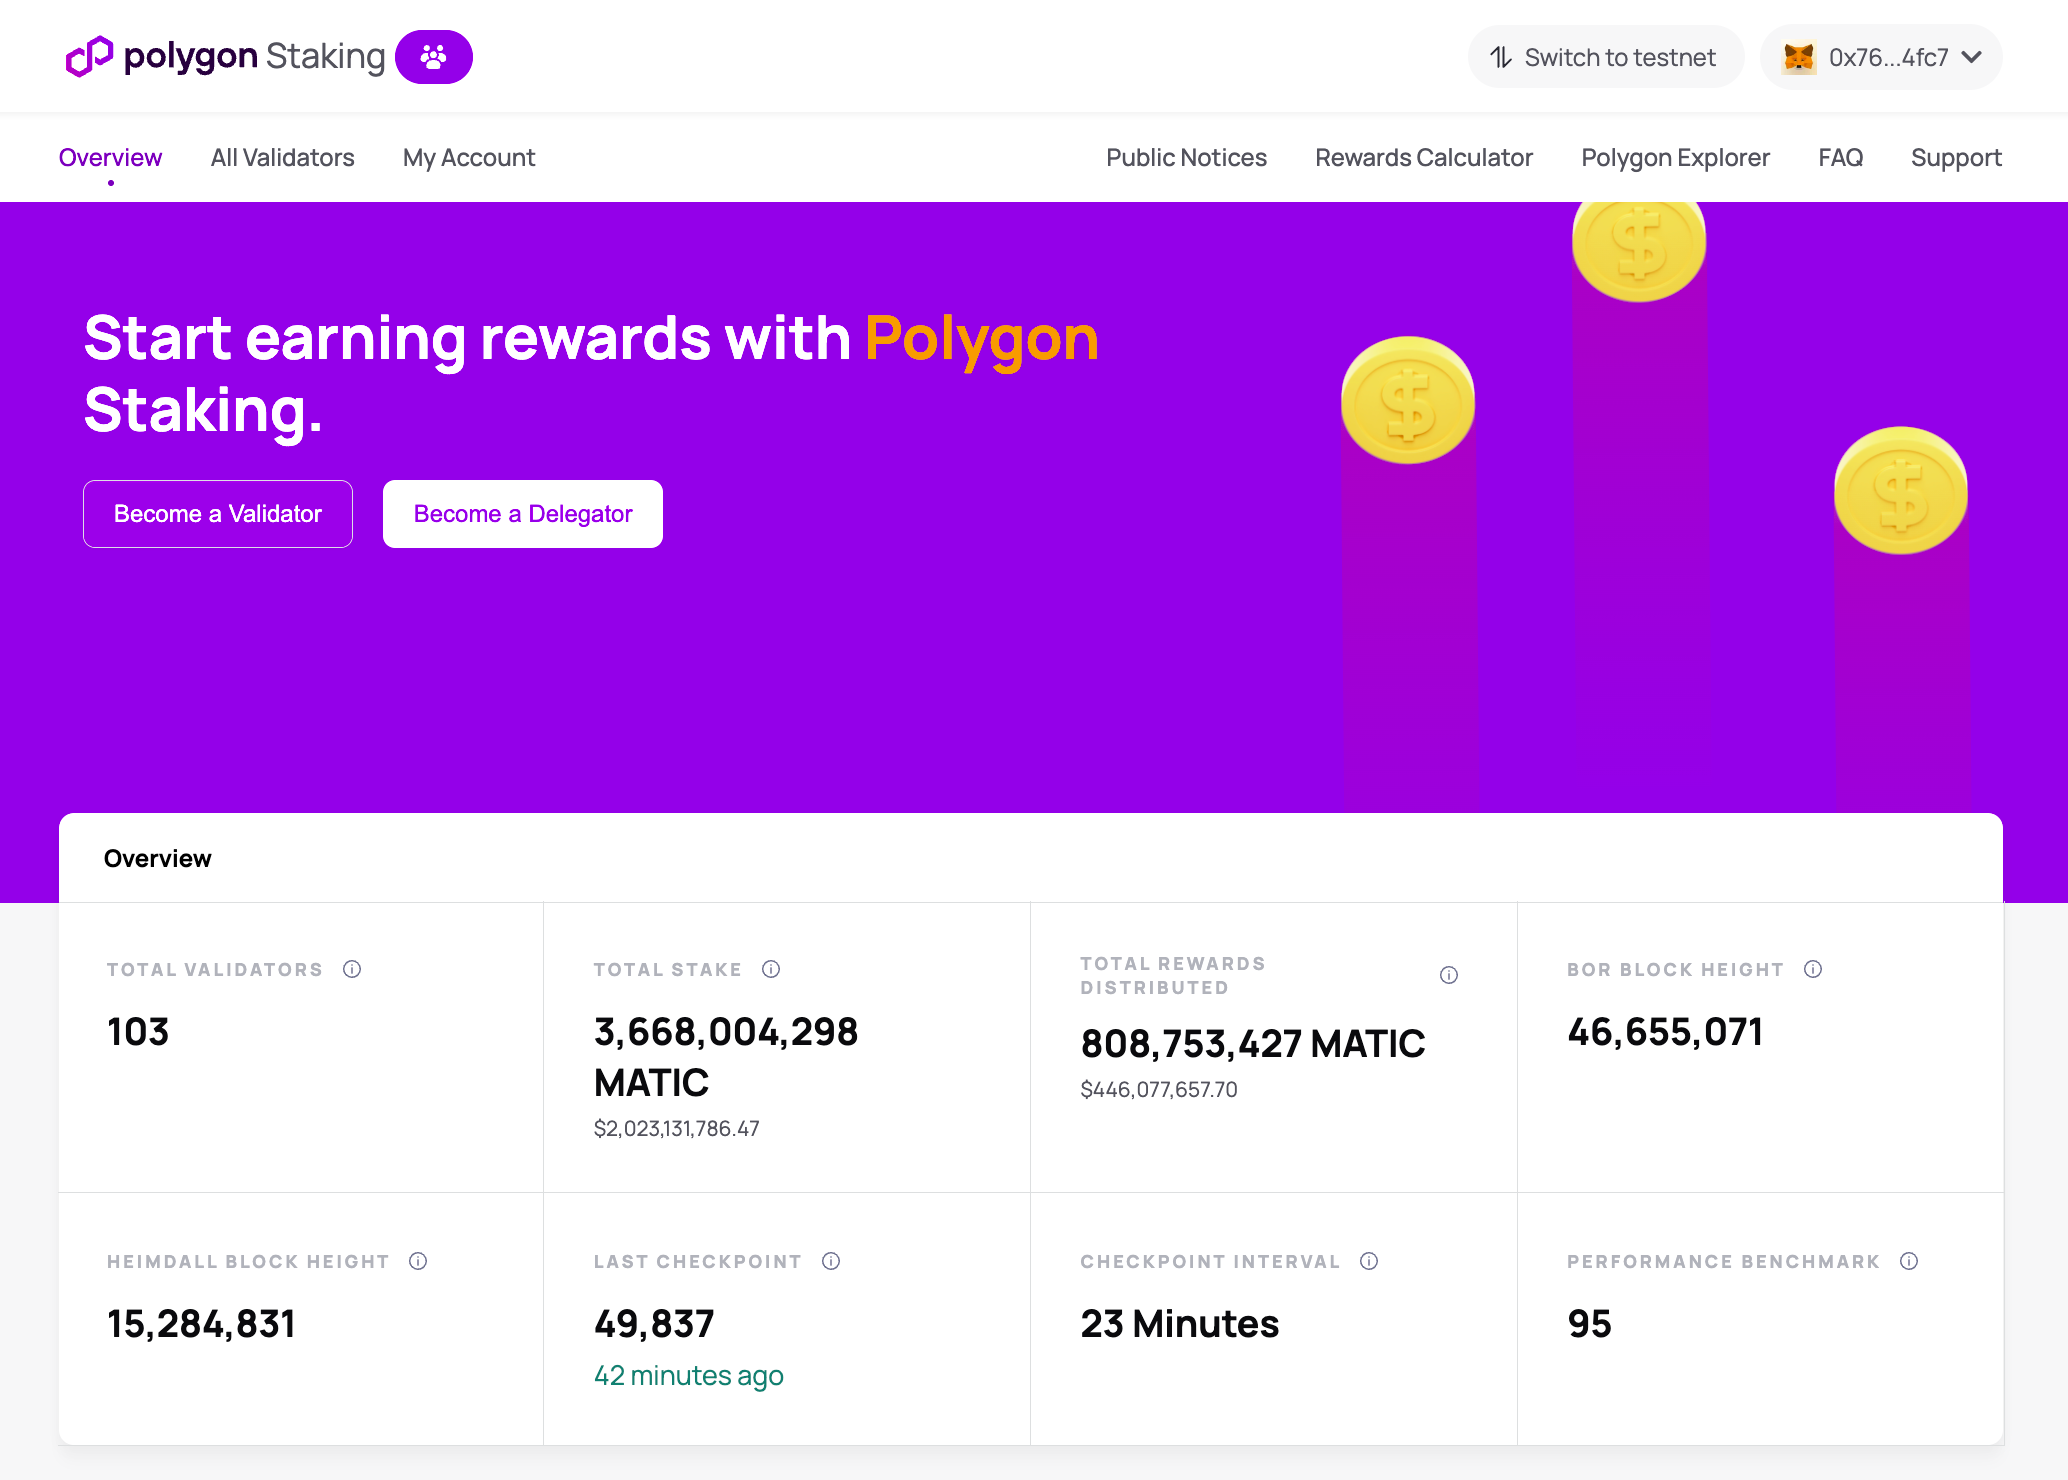
Task: Open the Overview tab
Action: pyautogui.click(x=110, y=157)
